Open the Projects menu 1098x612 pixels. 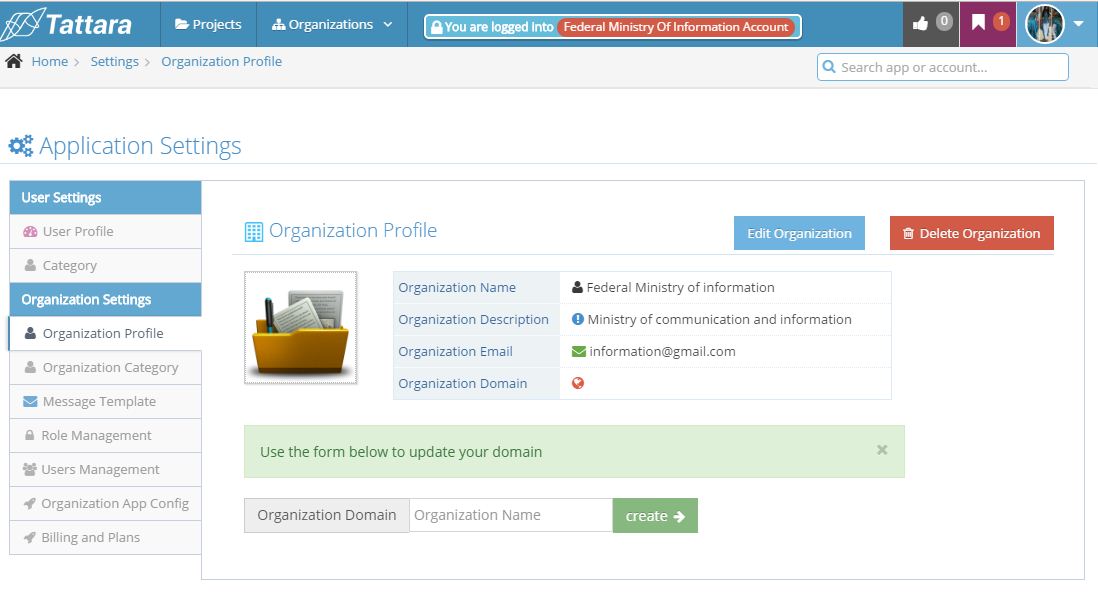[x=208, y=25]
